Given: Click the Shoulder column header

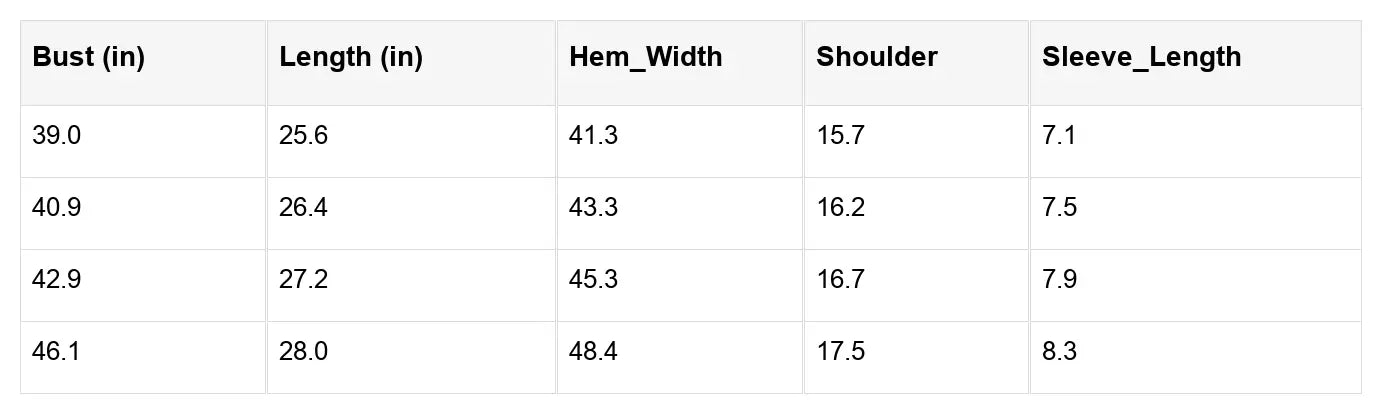Looking at the screenshot, I should click(x=877, y=57).
